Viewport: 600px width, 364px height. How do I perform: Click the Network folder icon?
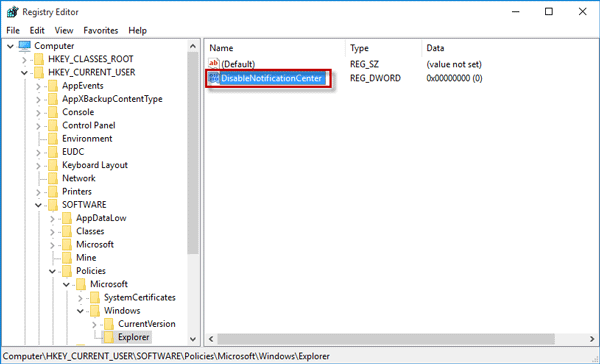pos(53,178)
